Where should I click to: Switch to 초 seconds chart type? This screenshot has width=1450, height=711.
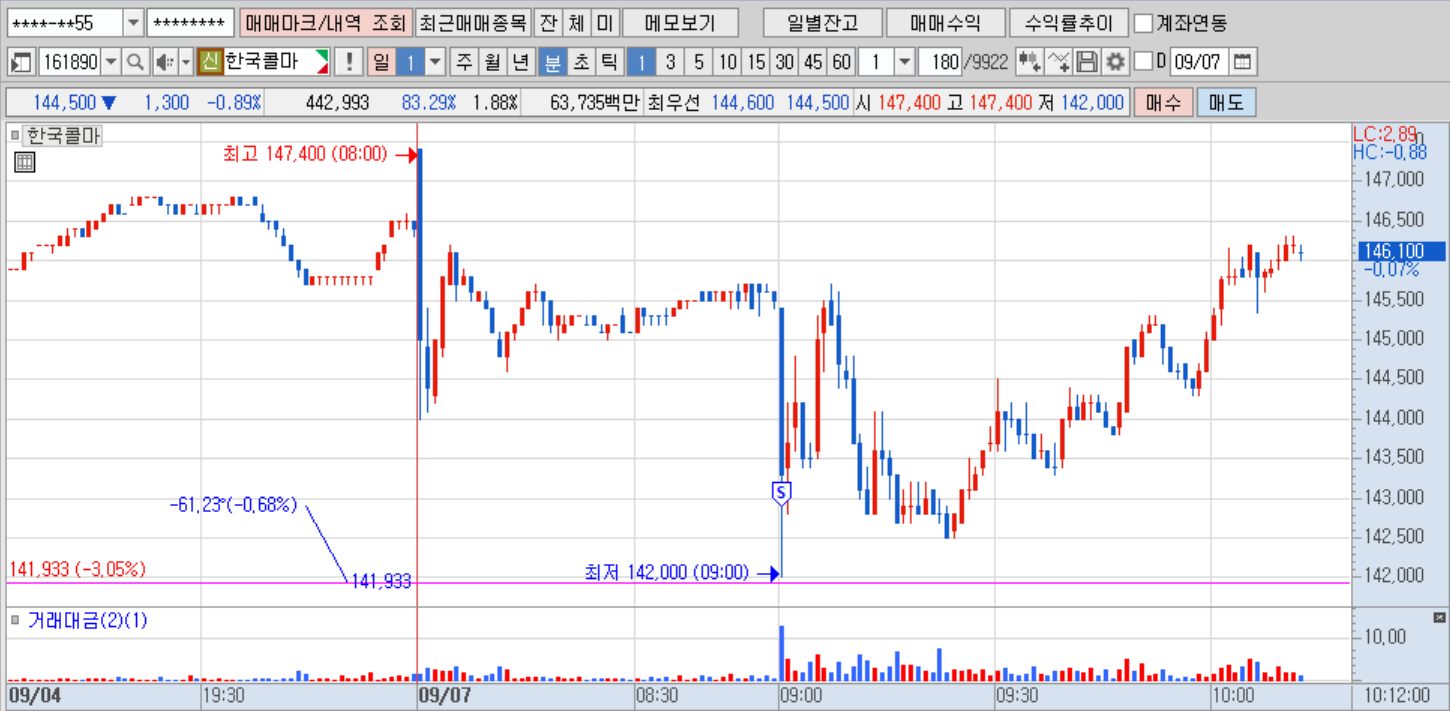[x=580, y=62]
